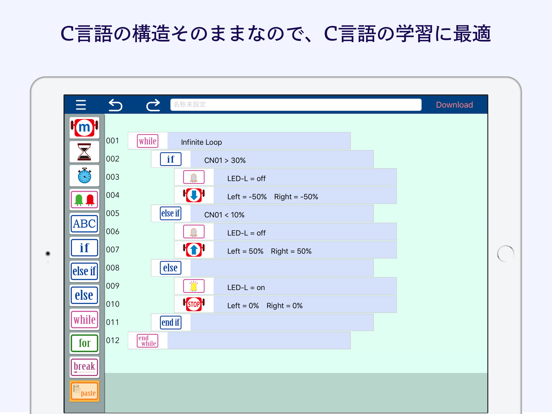The height and width of the screenshot is (414, 552).
Task: Click the else if icon on line 005
Action: 171,213
